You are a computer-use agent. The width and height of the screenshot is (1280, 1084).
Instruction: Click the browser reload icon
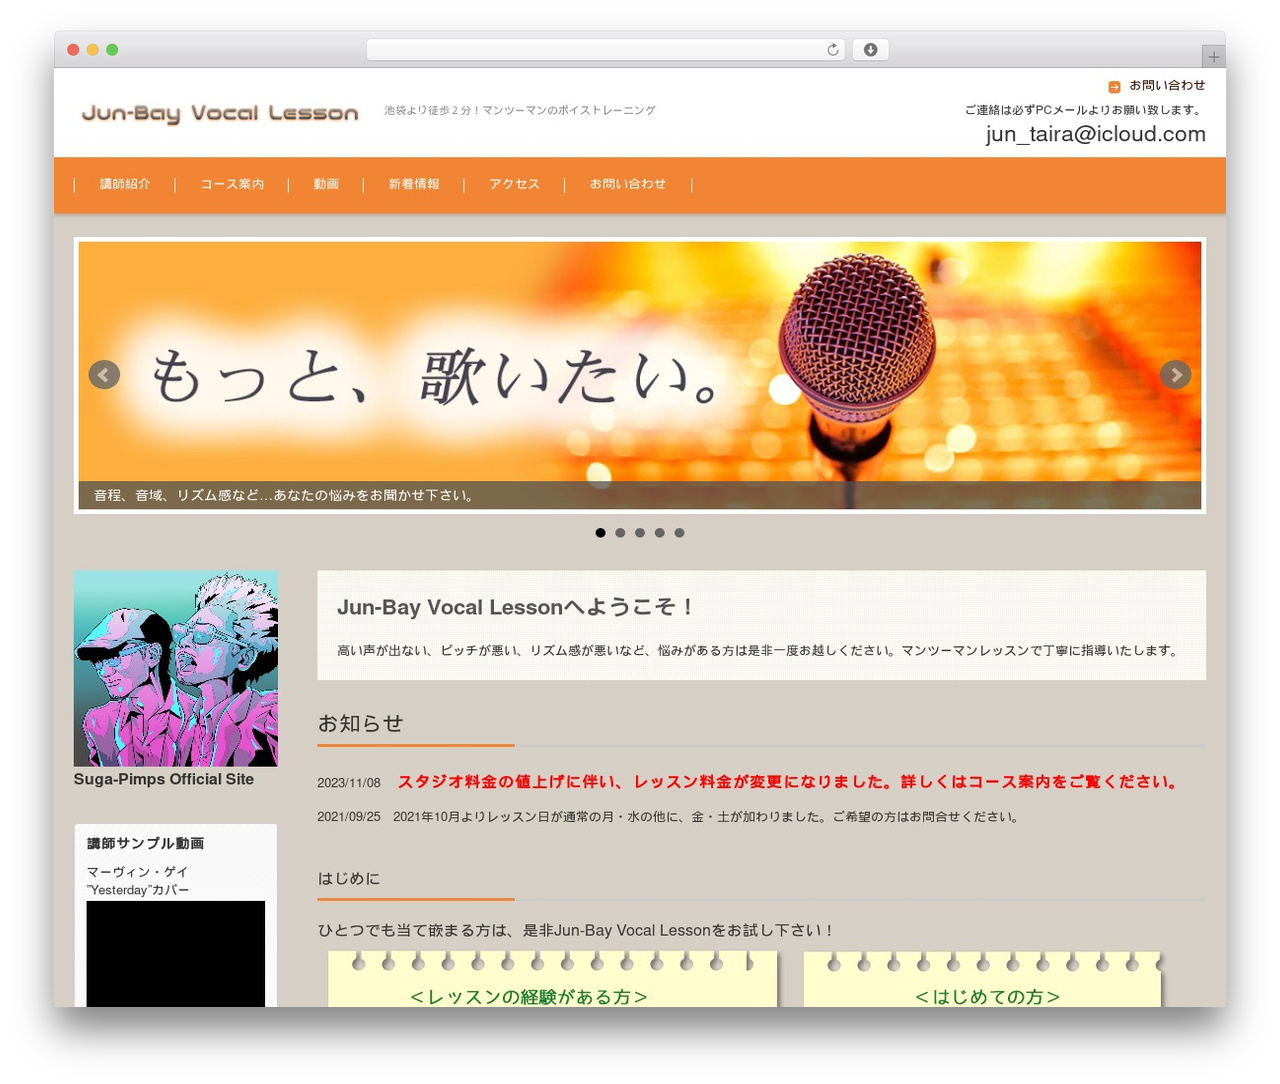click(x=832, y=50)
